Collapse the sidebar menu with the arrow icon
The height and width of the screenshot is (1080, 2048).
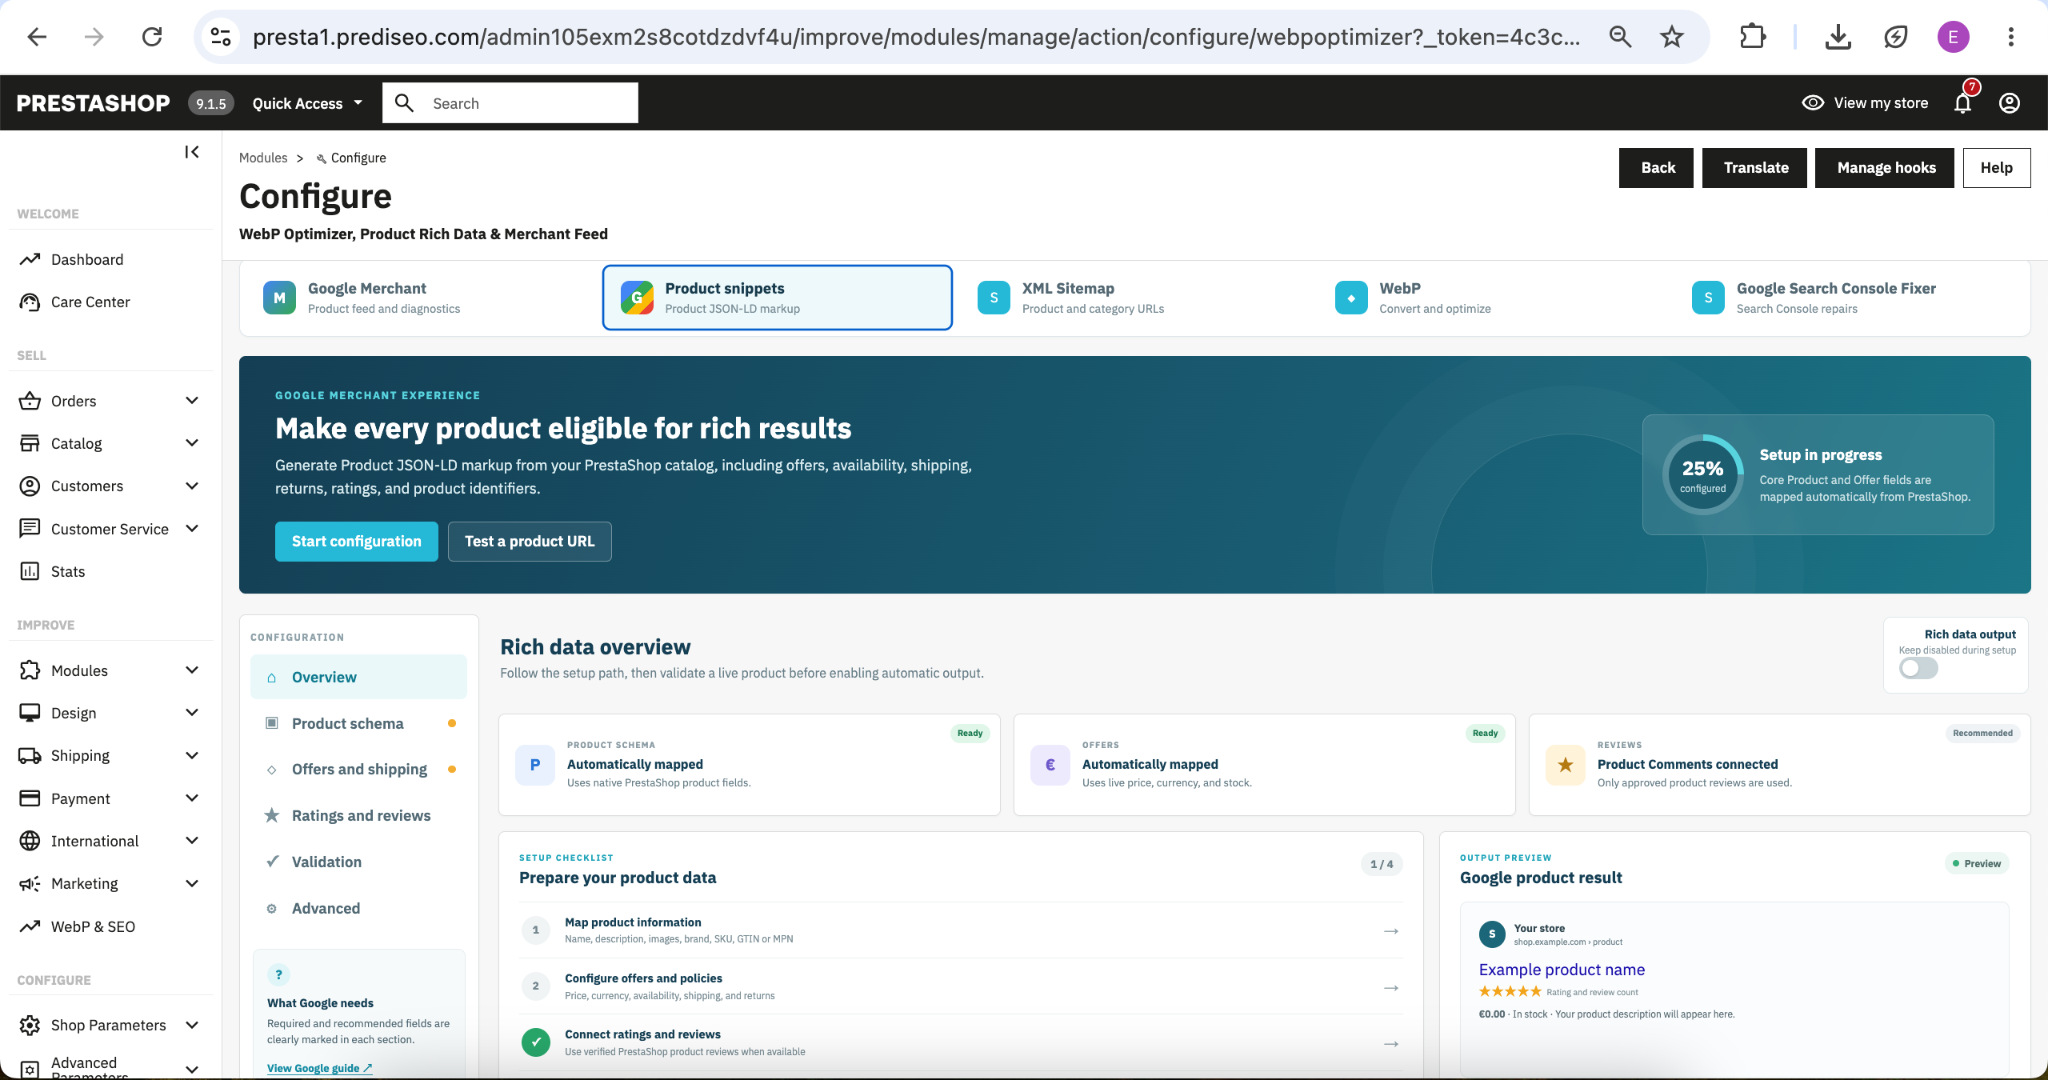191,152
